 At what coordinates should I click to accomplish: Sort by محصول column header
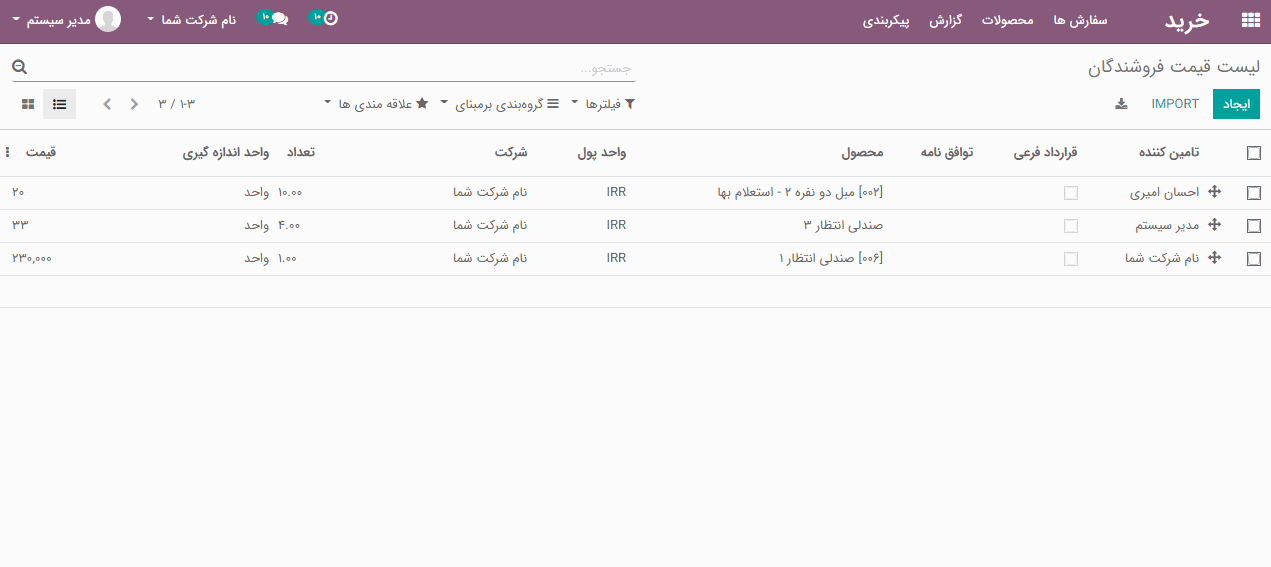862,153
